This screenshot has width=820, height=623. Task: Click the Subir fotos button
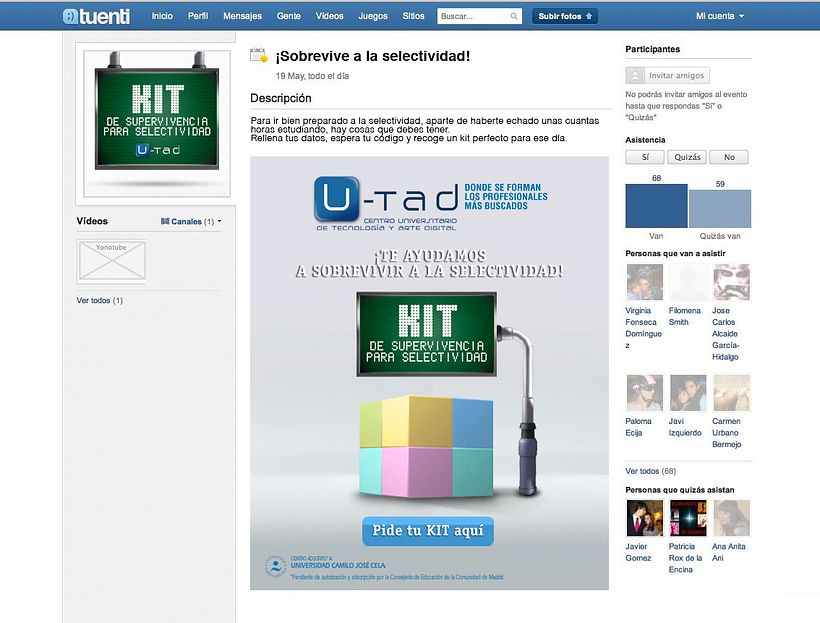click(x=565, y=16)
